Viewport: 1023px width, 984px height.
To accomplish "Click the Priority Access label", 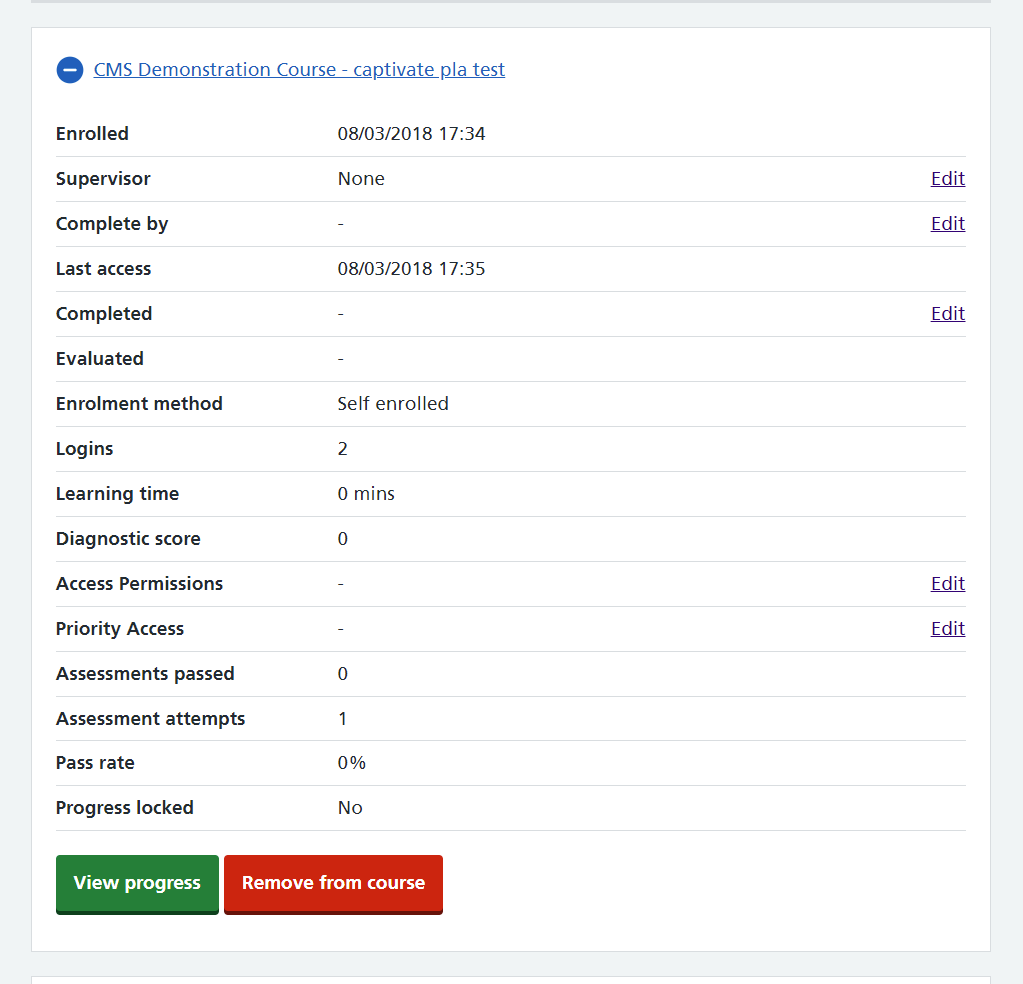I will point(120,629).
